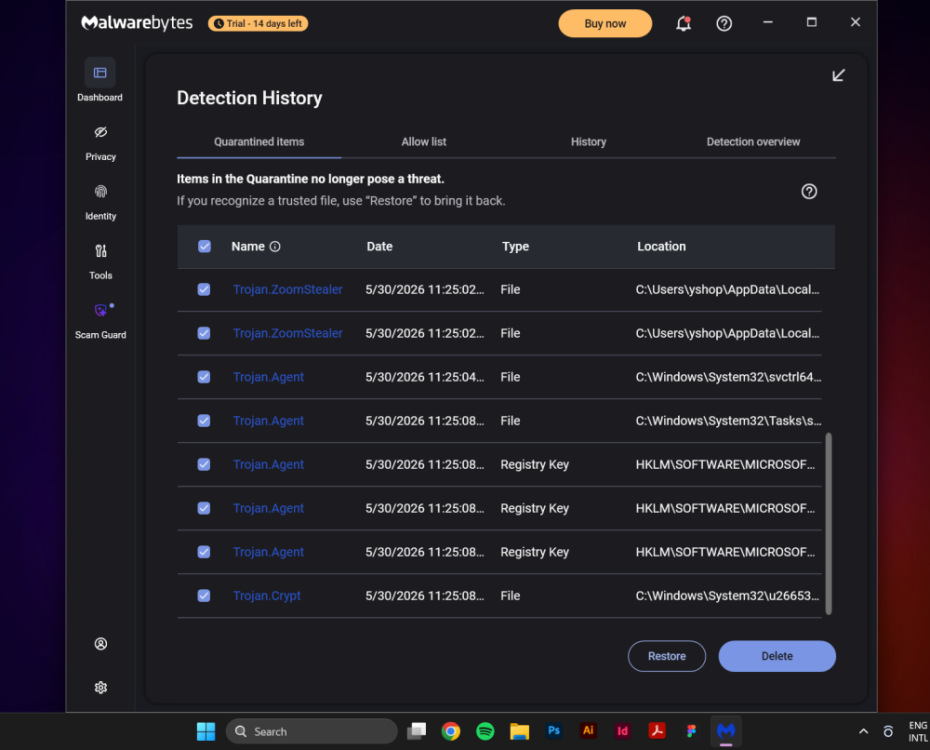Sort by the Date column header
The image size is (930, 750).
[x=380, y=247]
